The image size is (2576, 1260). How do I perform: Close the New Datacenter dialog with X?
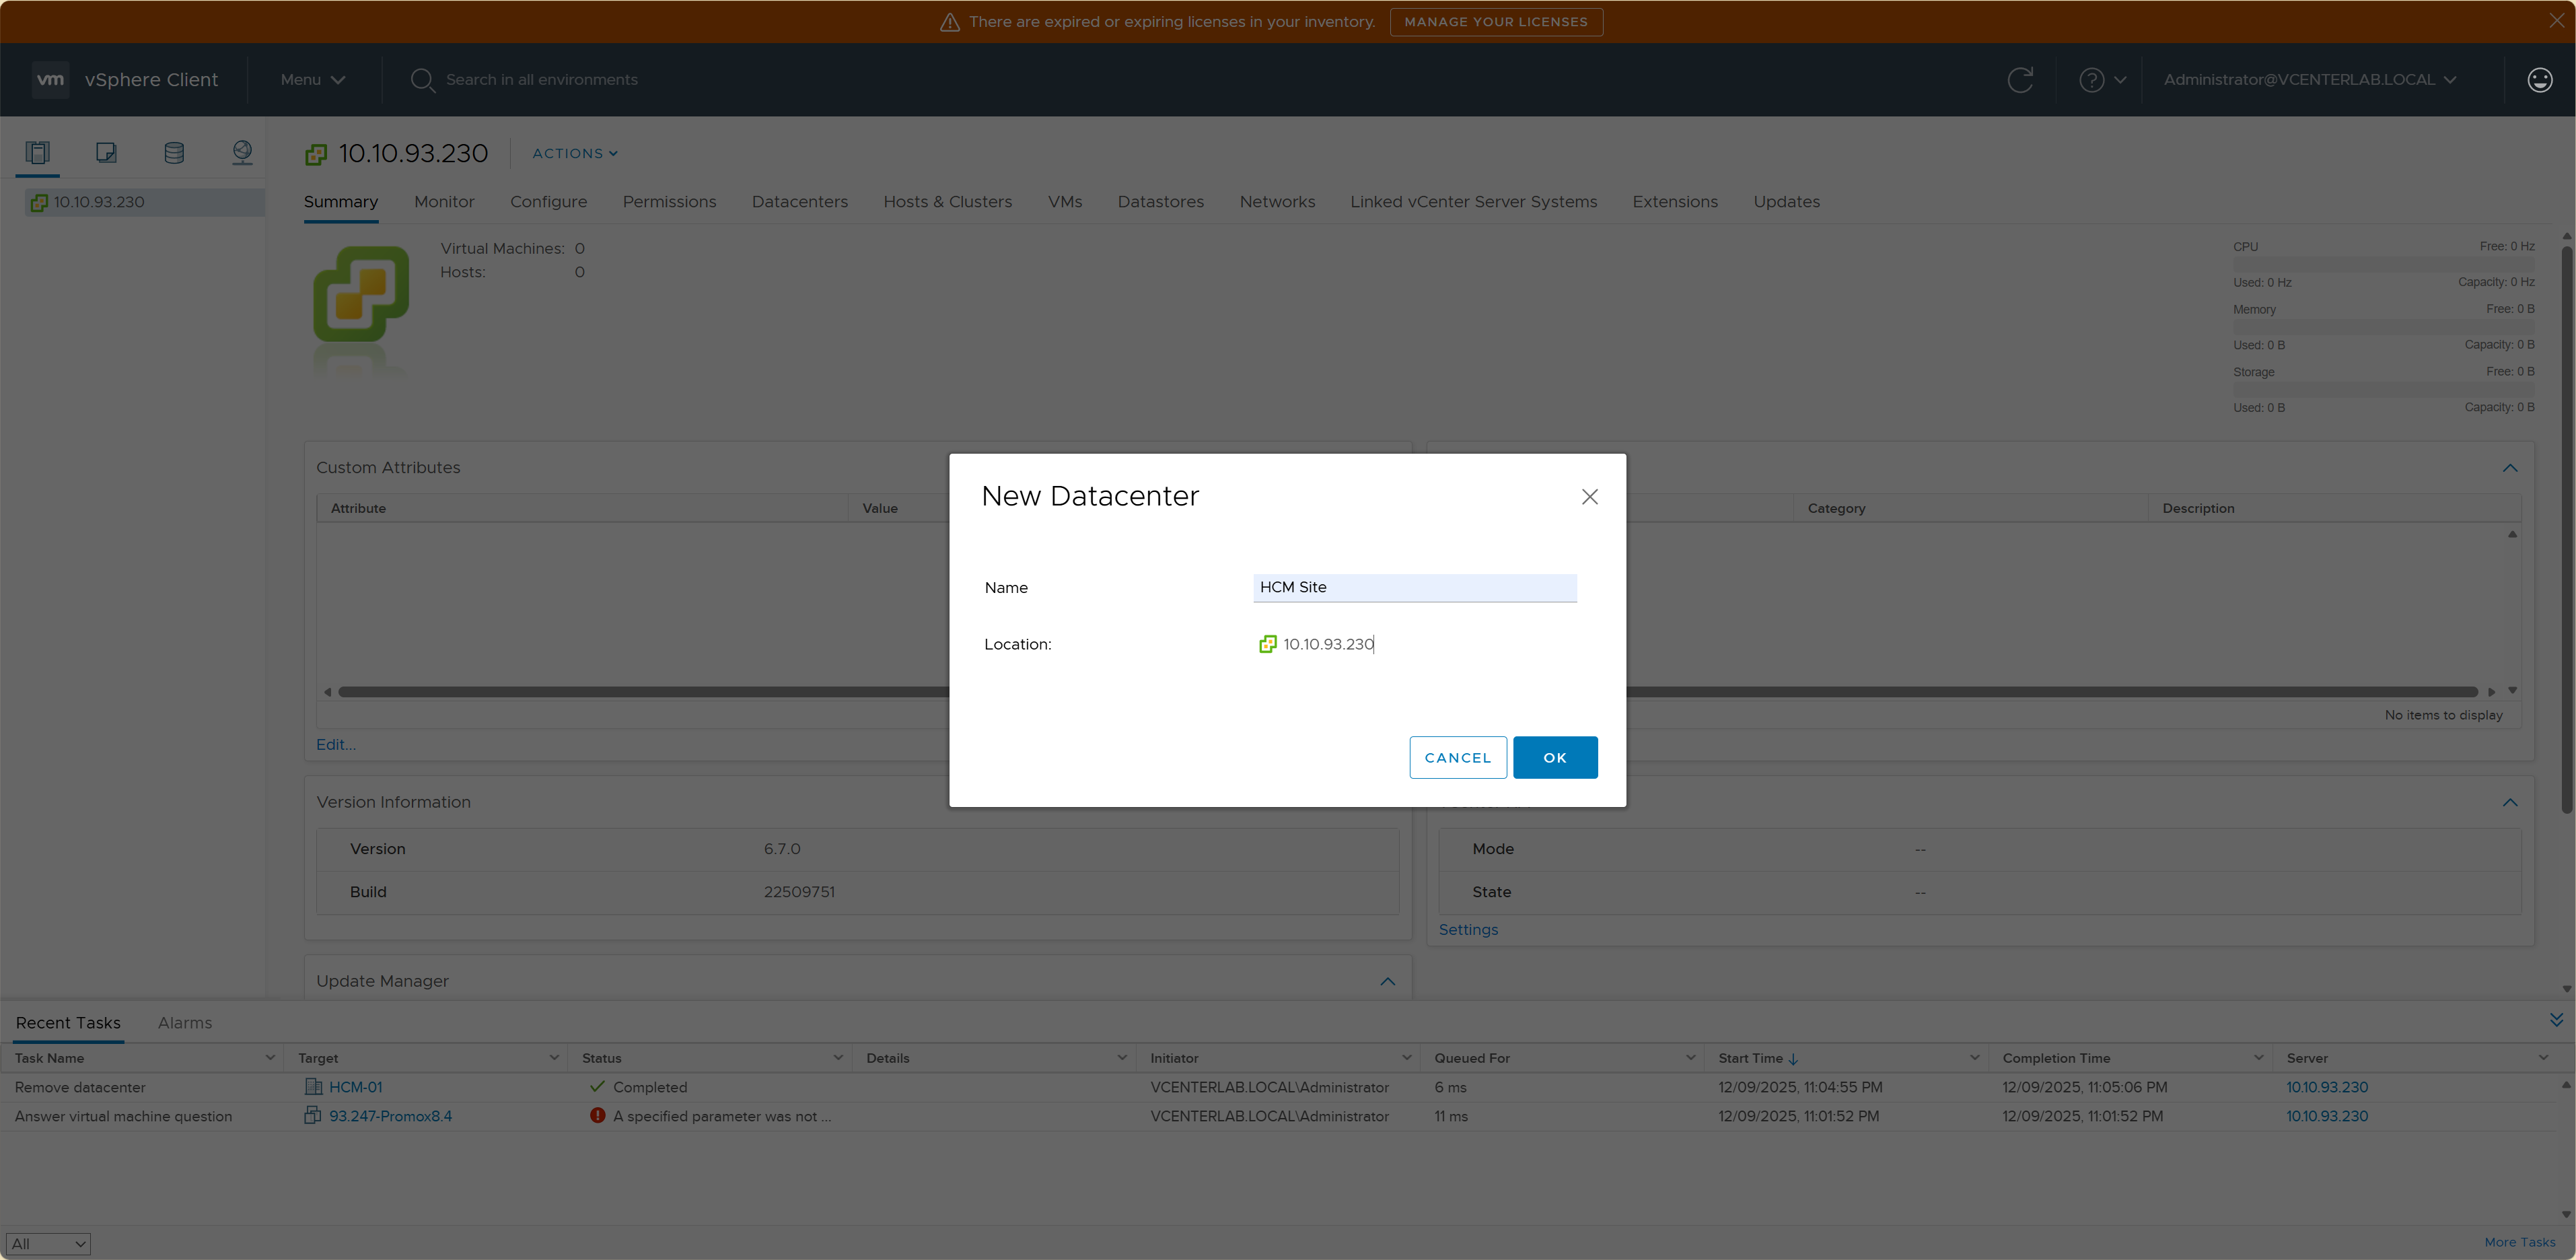pyautogui.click(x=1589, y=497)
